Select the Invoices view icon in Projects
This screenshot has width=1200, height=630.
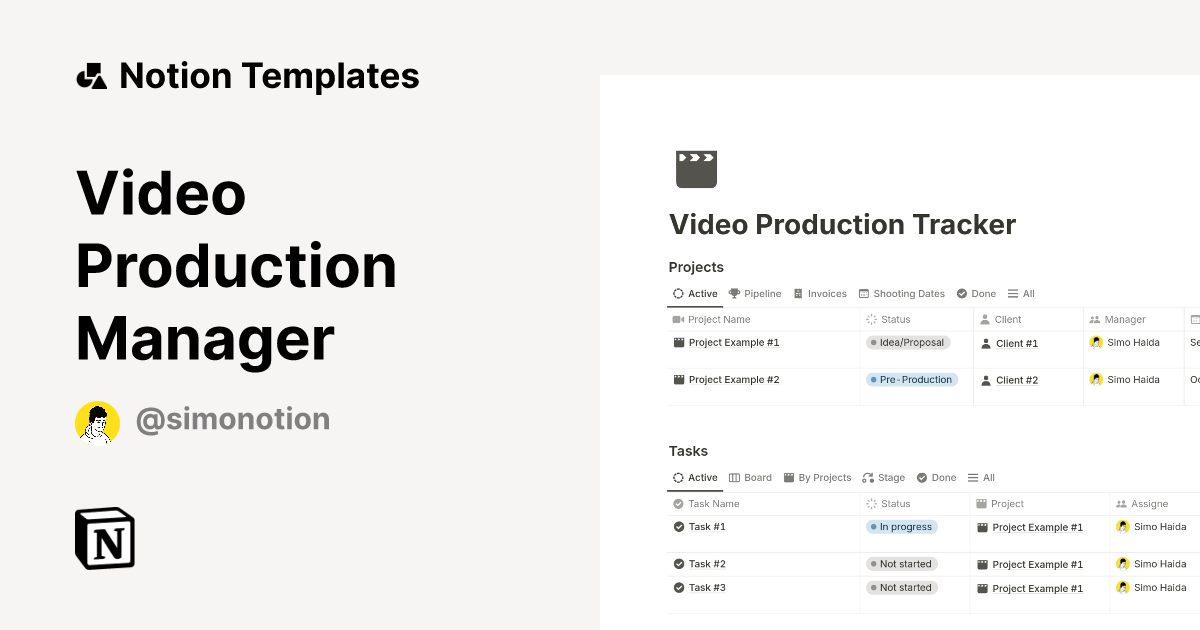(x=800, y=293)
